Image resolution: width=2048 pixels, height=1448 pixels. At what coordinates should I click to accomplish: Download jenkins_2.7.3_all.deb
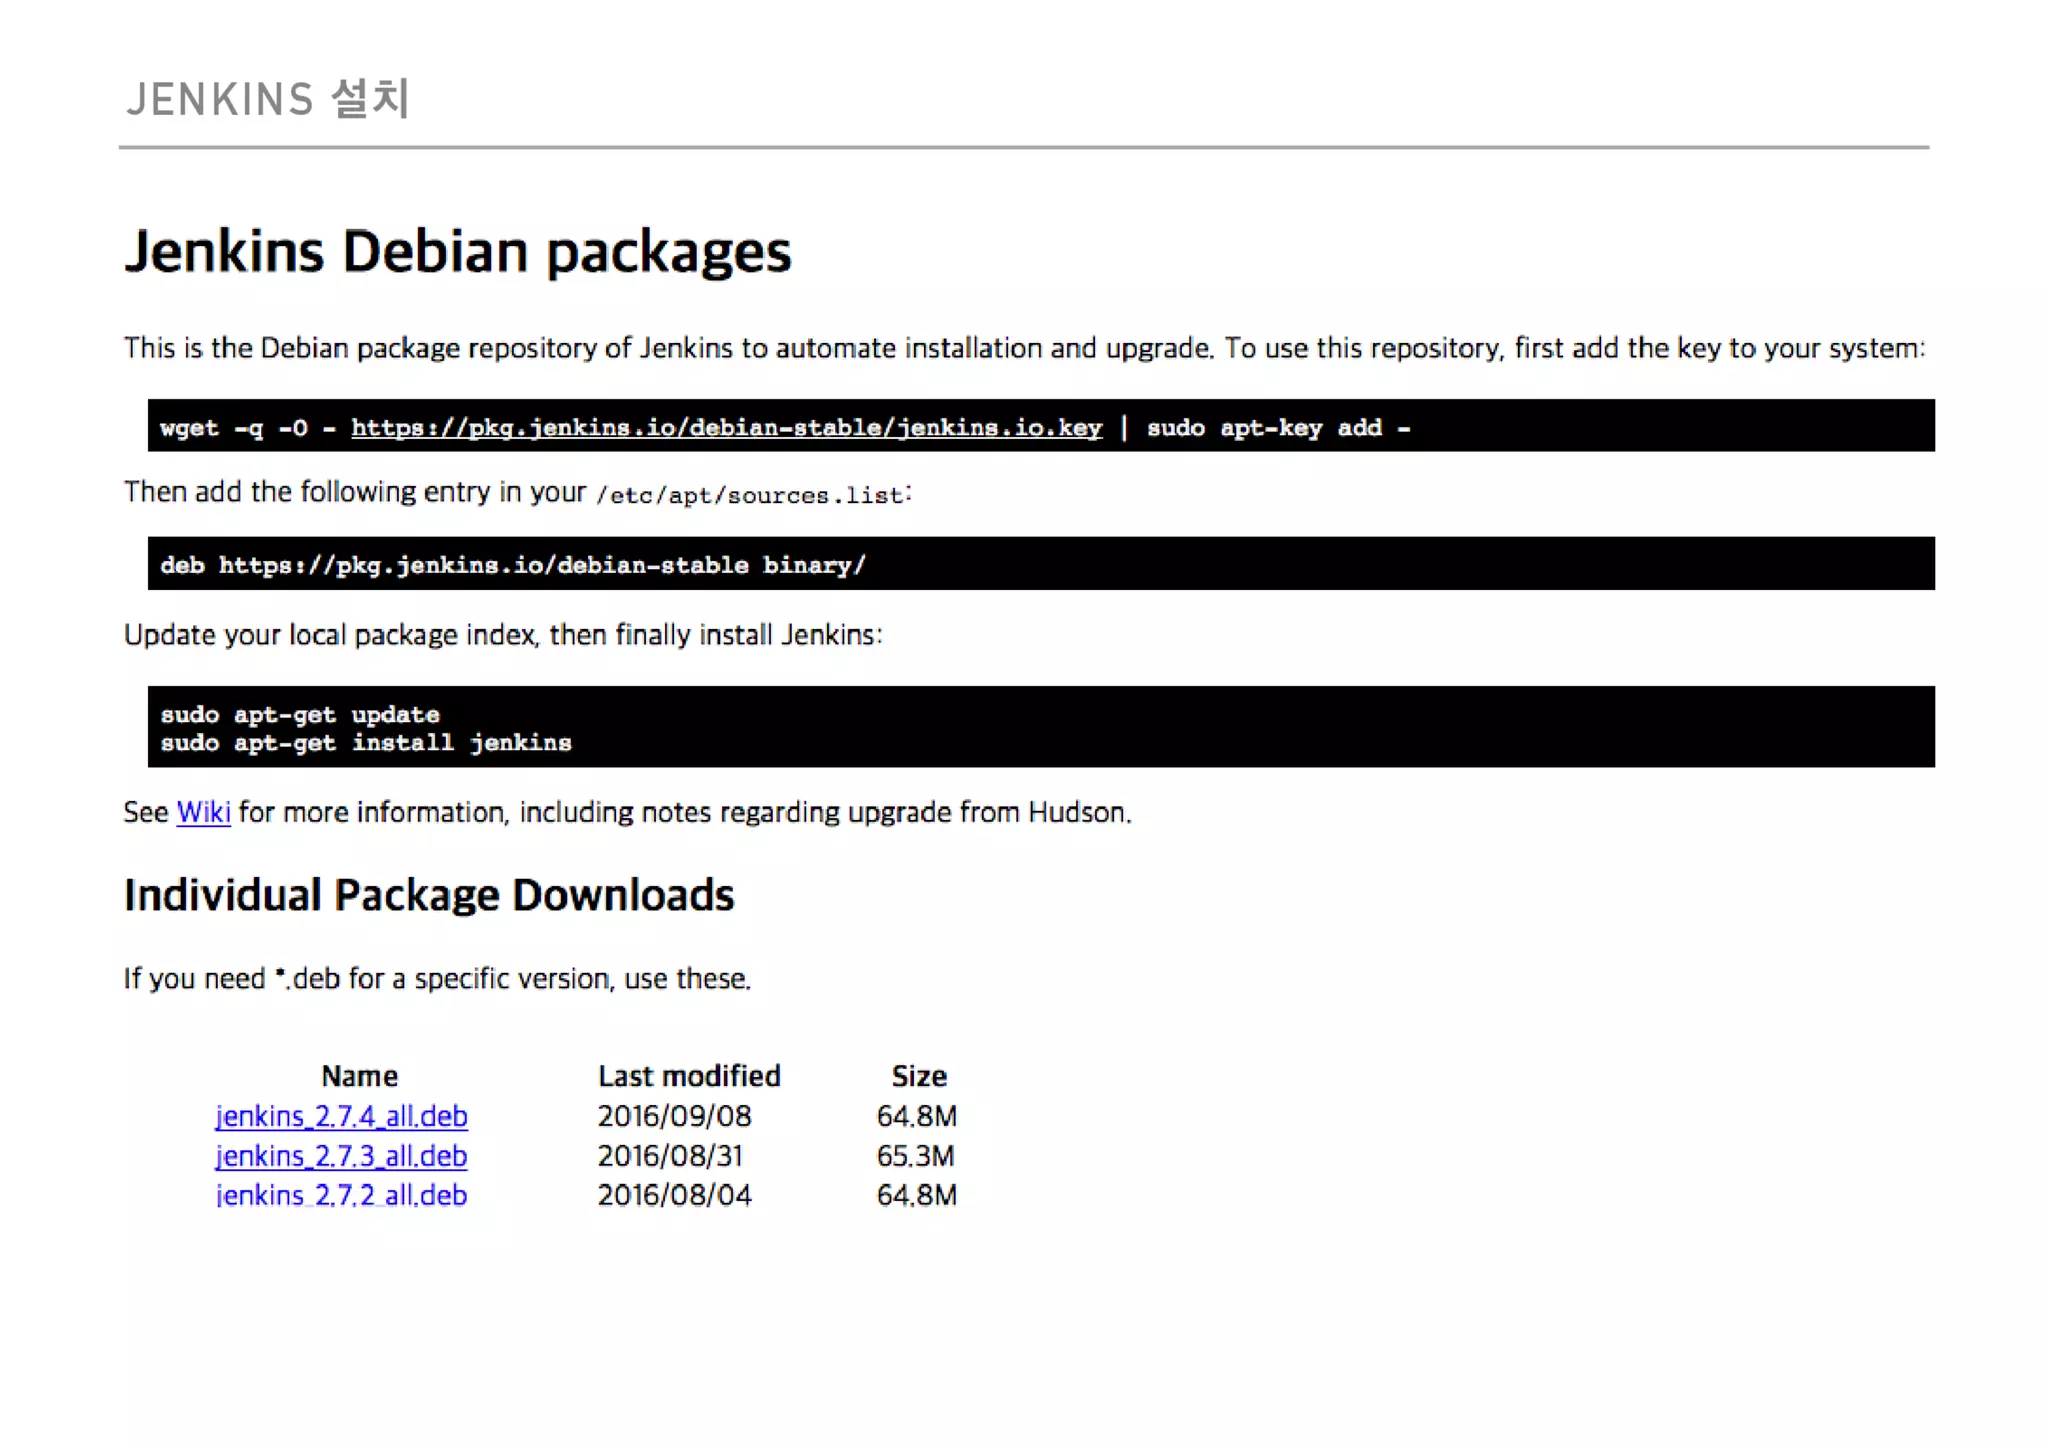point(341,1156)
